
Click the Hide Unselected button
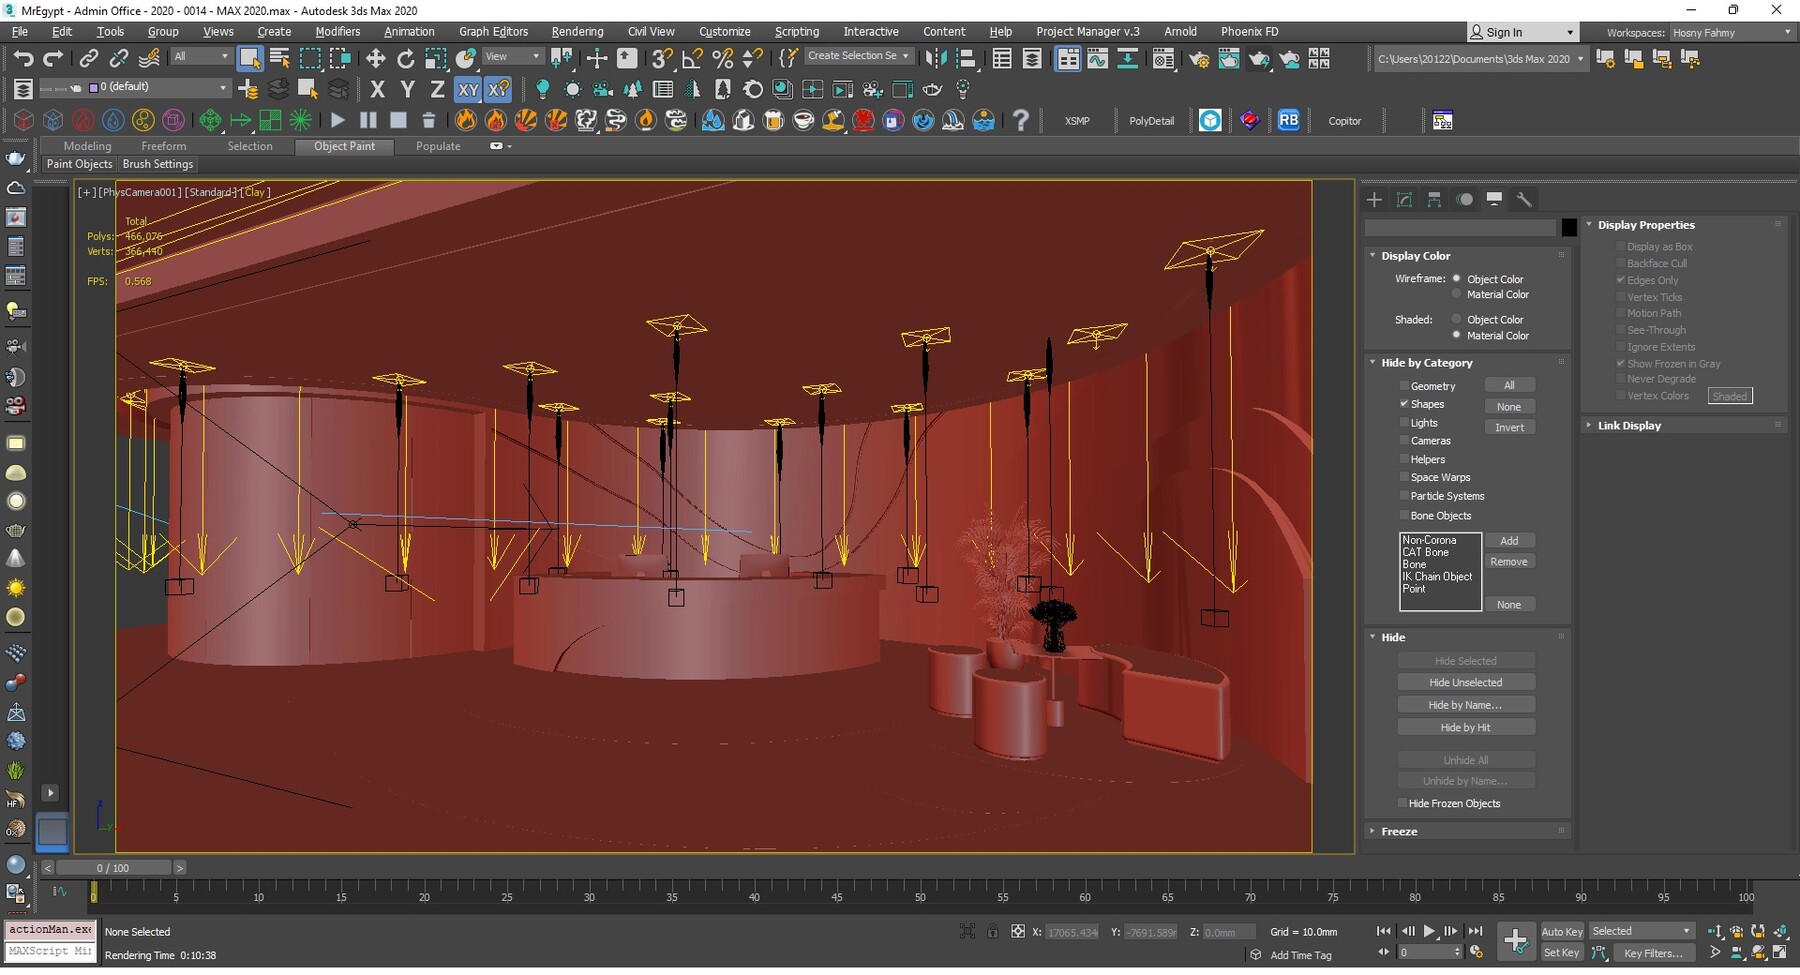click(x=1465, y=682)
